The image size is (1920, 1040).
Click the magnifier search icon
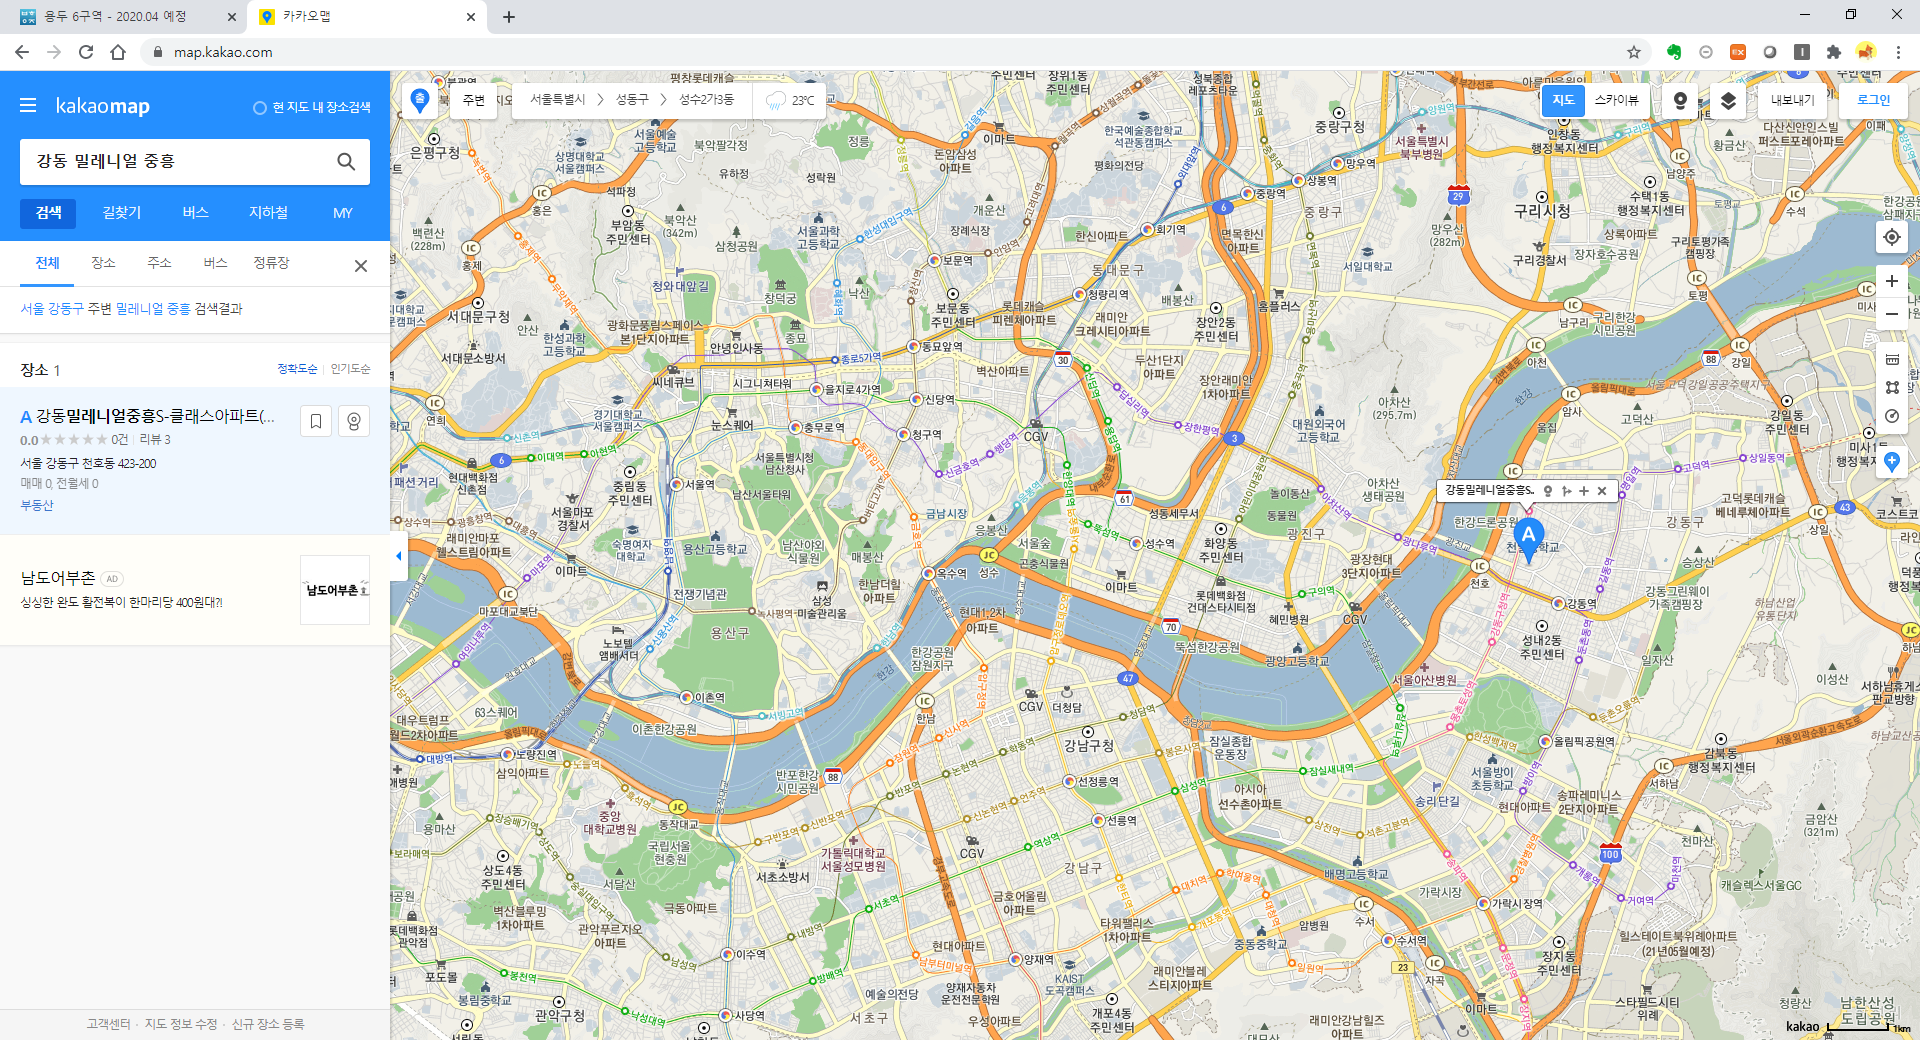(x=346, y=162)
